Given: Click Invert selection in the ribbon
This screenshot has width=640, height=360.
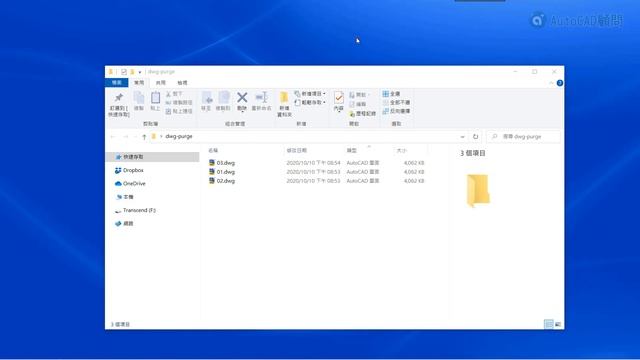Looking at the screenshot, I should [396, 111].
